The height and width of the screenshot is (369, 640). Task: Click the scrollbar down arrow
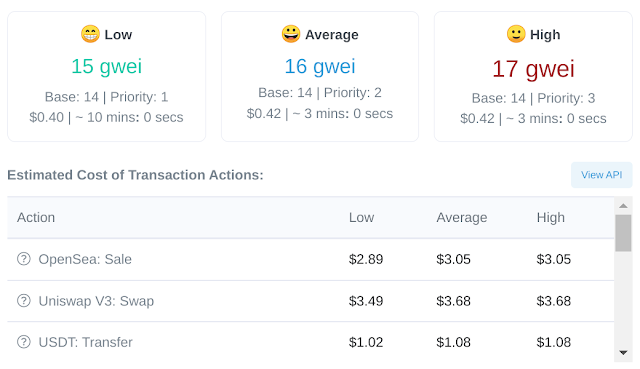pyautogui.click(x=623, y=353)
